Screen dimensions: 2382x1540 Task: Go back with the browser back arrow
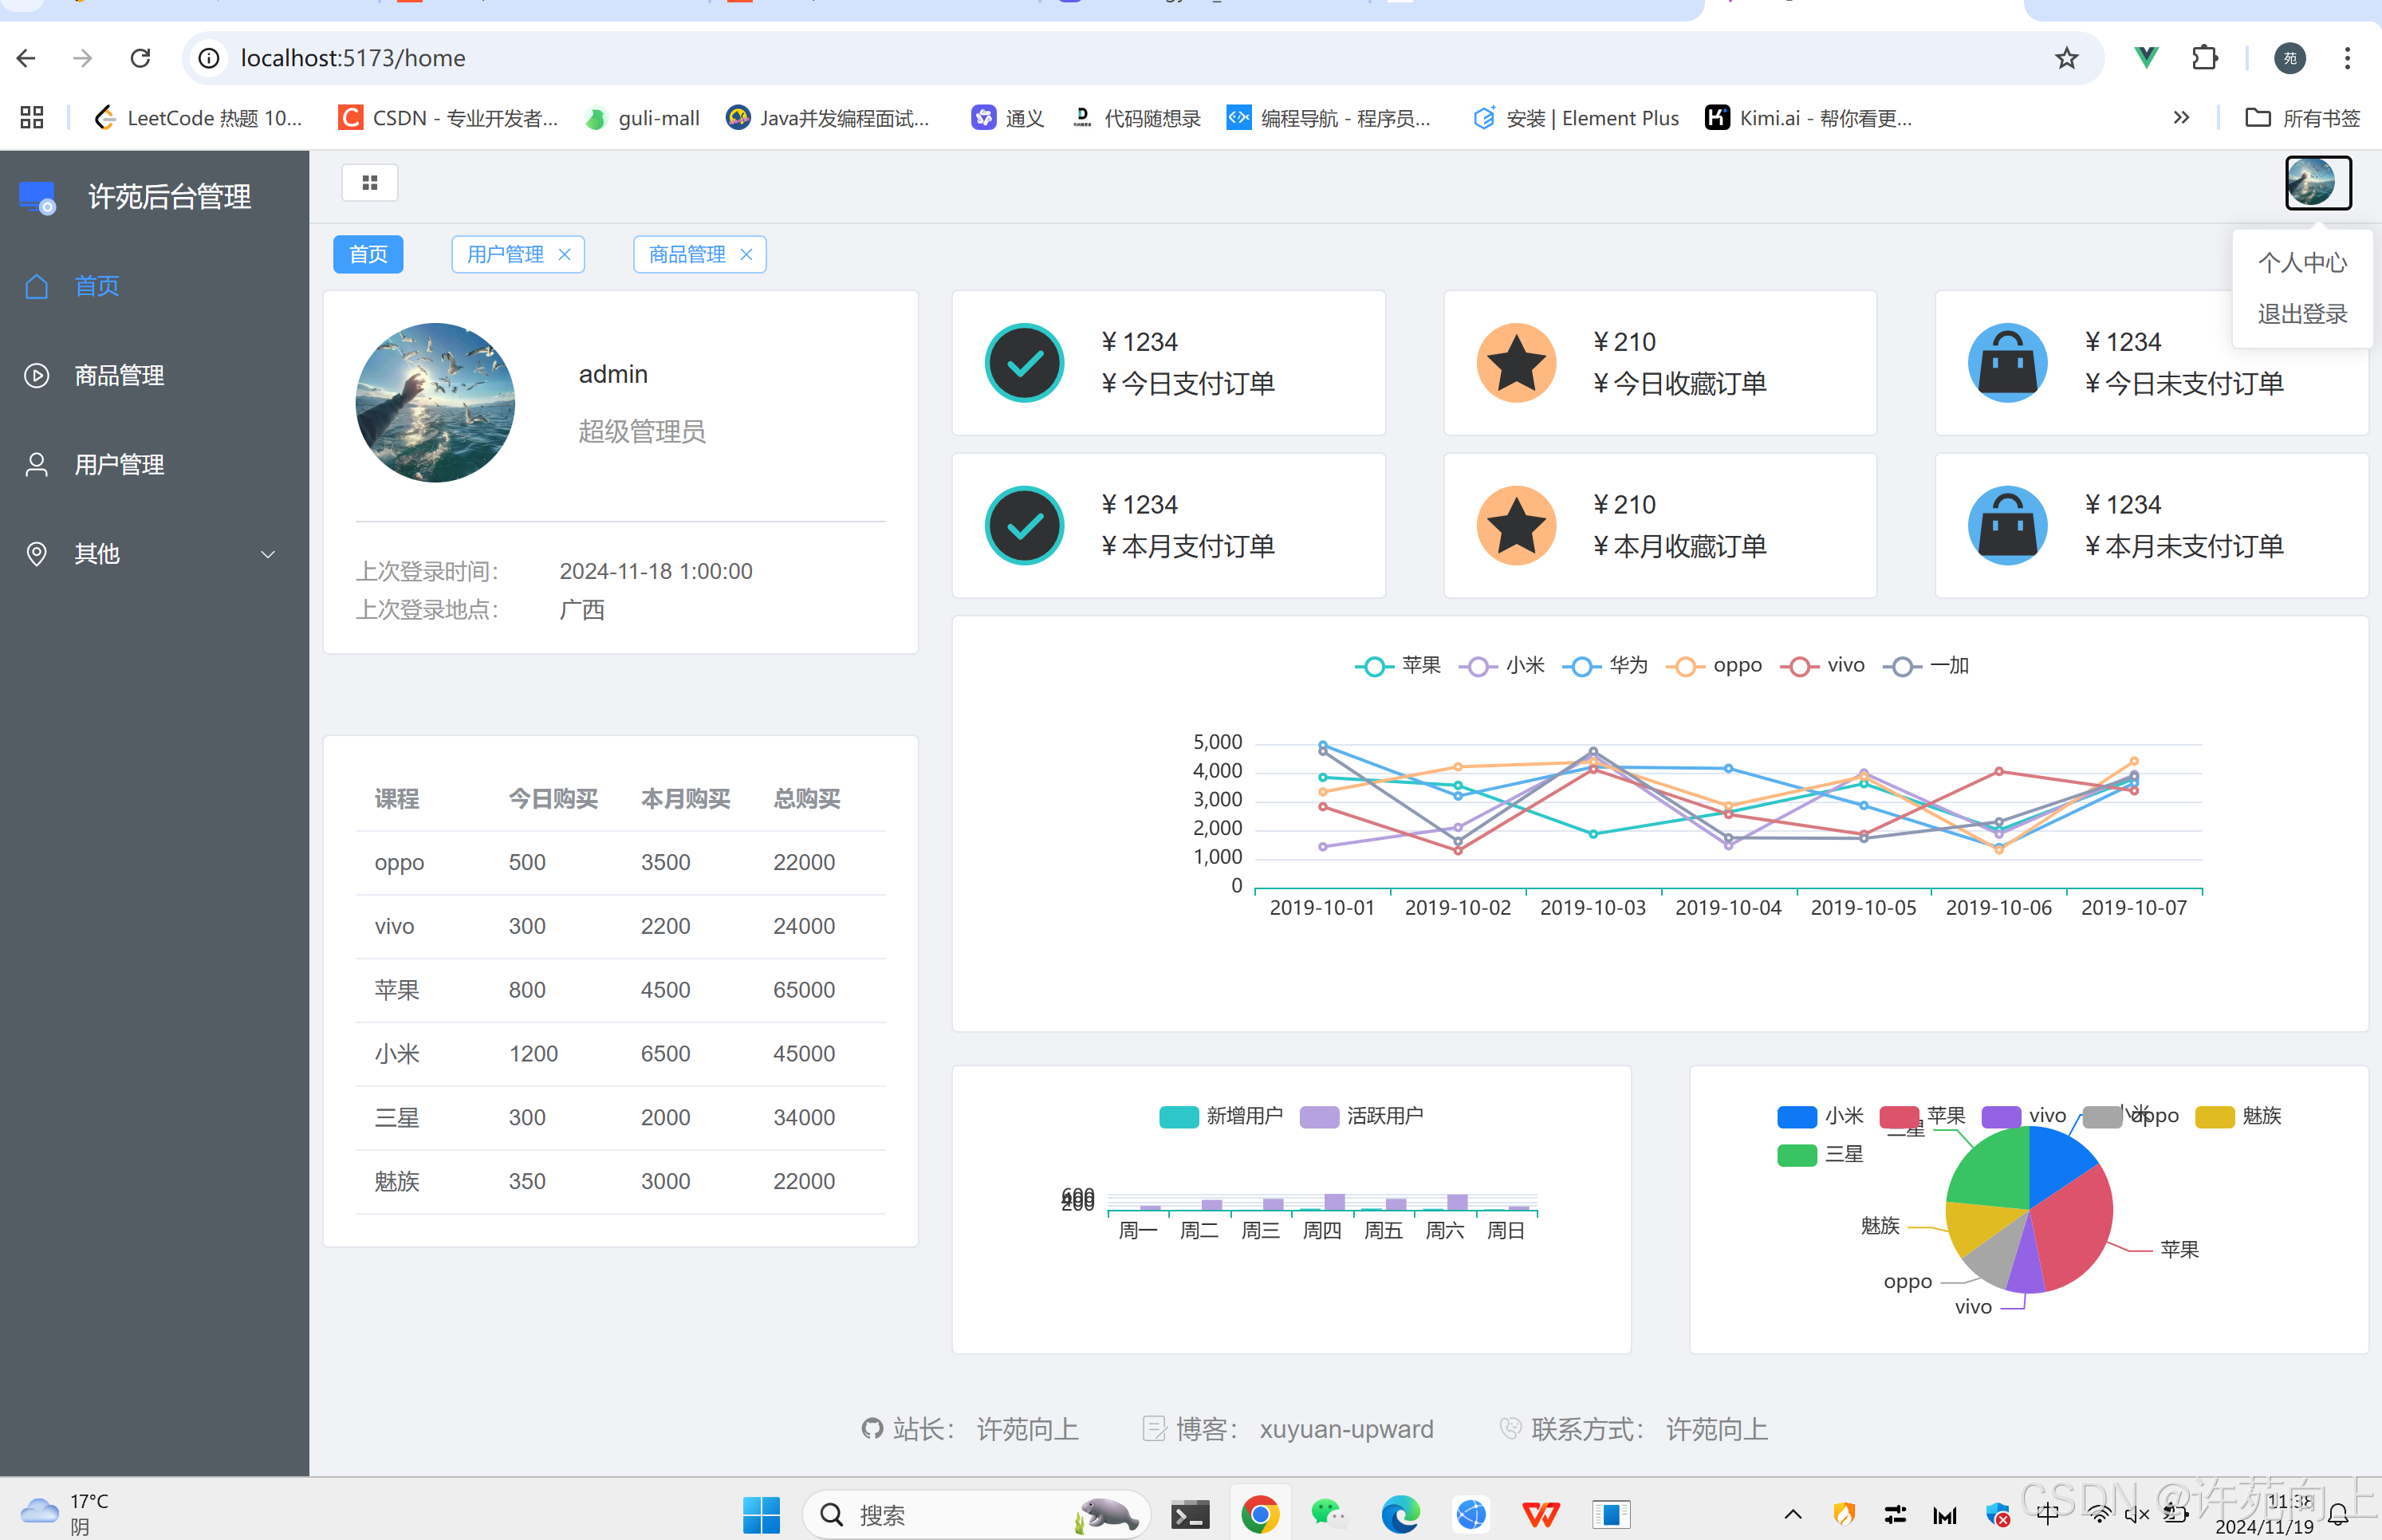point(27,58)
